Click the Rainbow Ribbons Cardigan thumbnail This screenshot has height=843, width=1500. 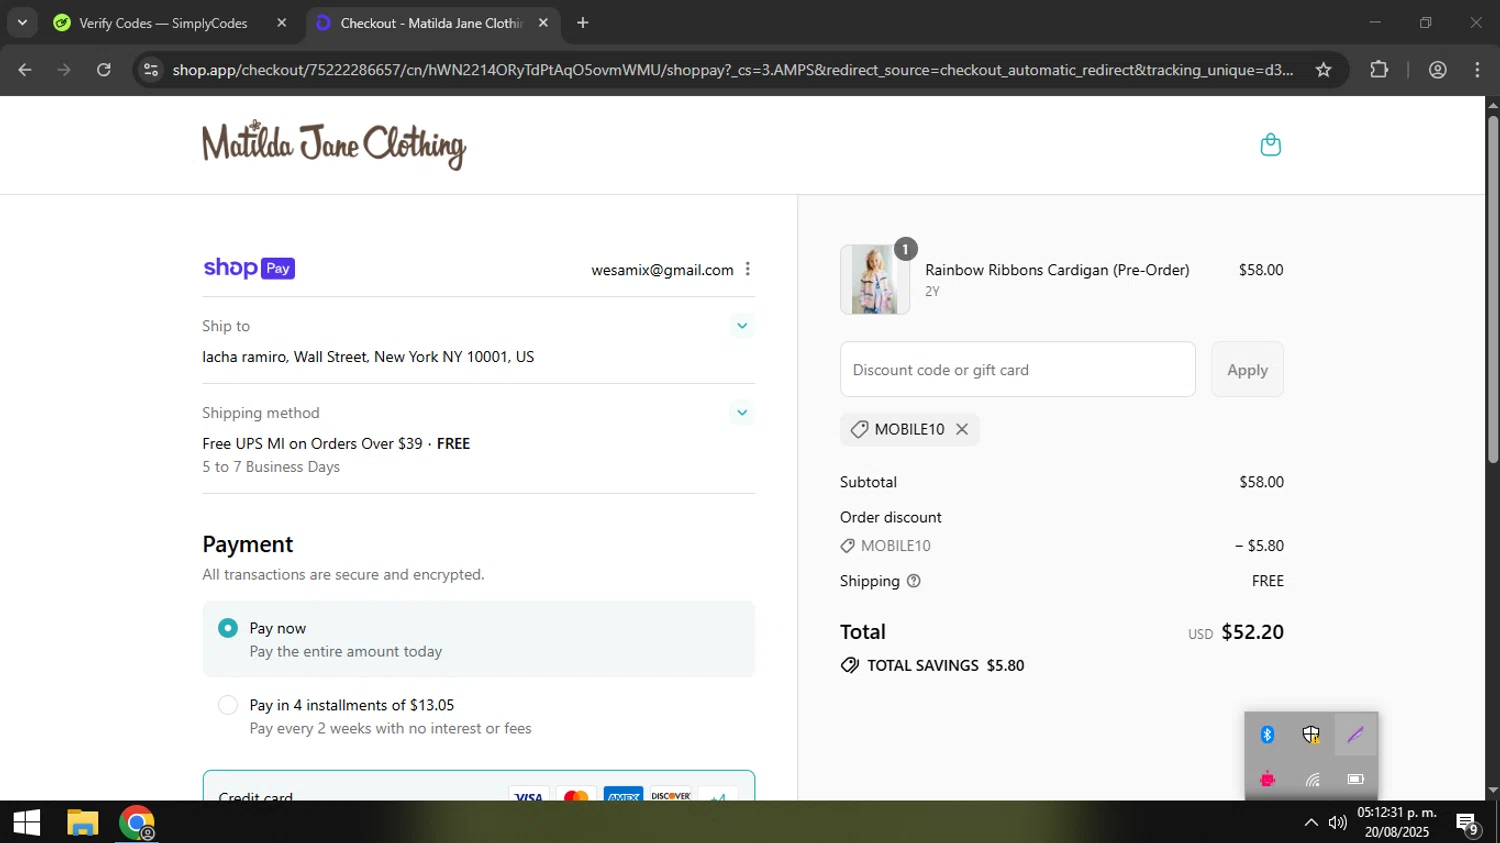click(x=875, y=280)
